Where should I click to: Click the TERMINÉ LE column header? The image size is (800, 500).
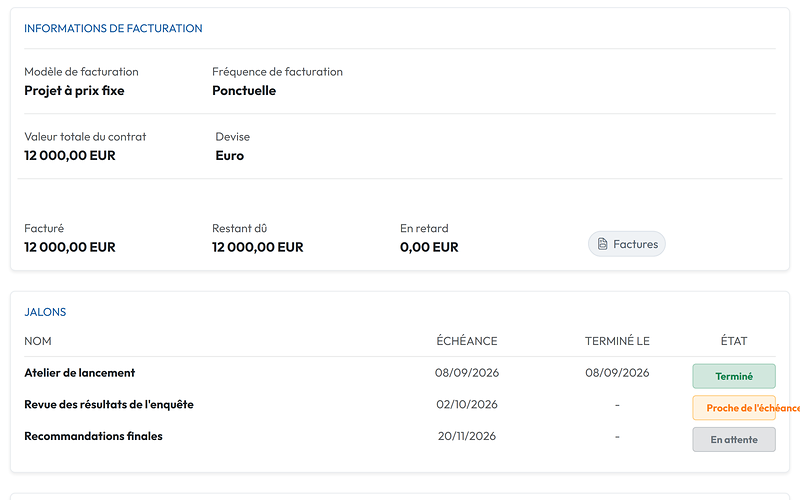coord(617,341)
